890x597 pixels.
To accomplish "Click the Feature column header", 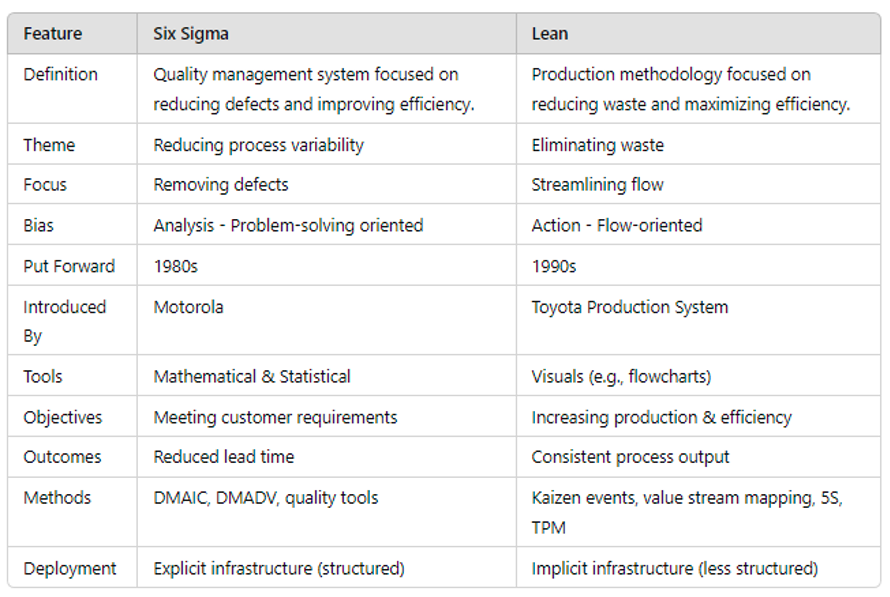I will 53,34.
